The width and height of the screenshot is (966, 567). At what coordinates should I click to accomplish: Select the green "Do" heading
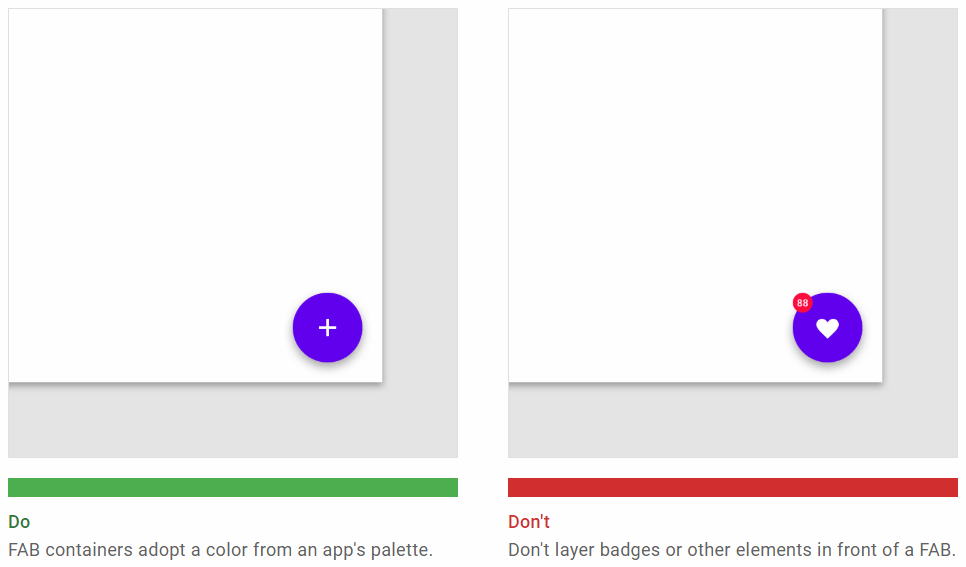click(19, 522)
